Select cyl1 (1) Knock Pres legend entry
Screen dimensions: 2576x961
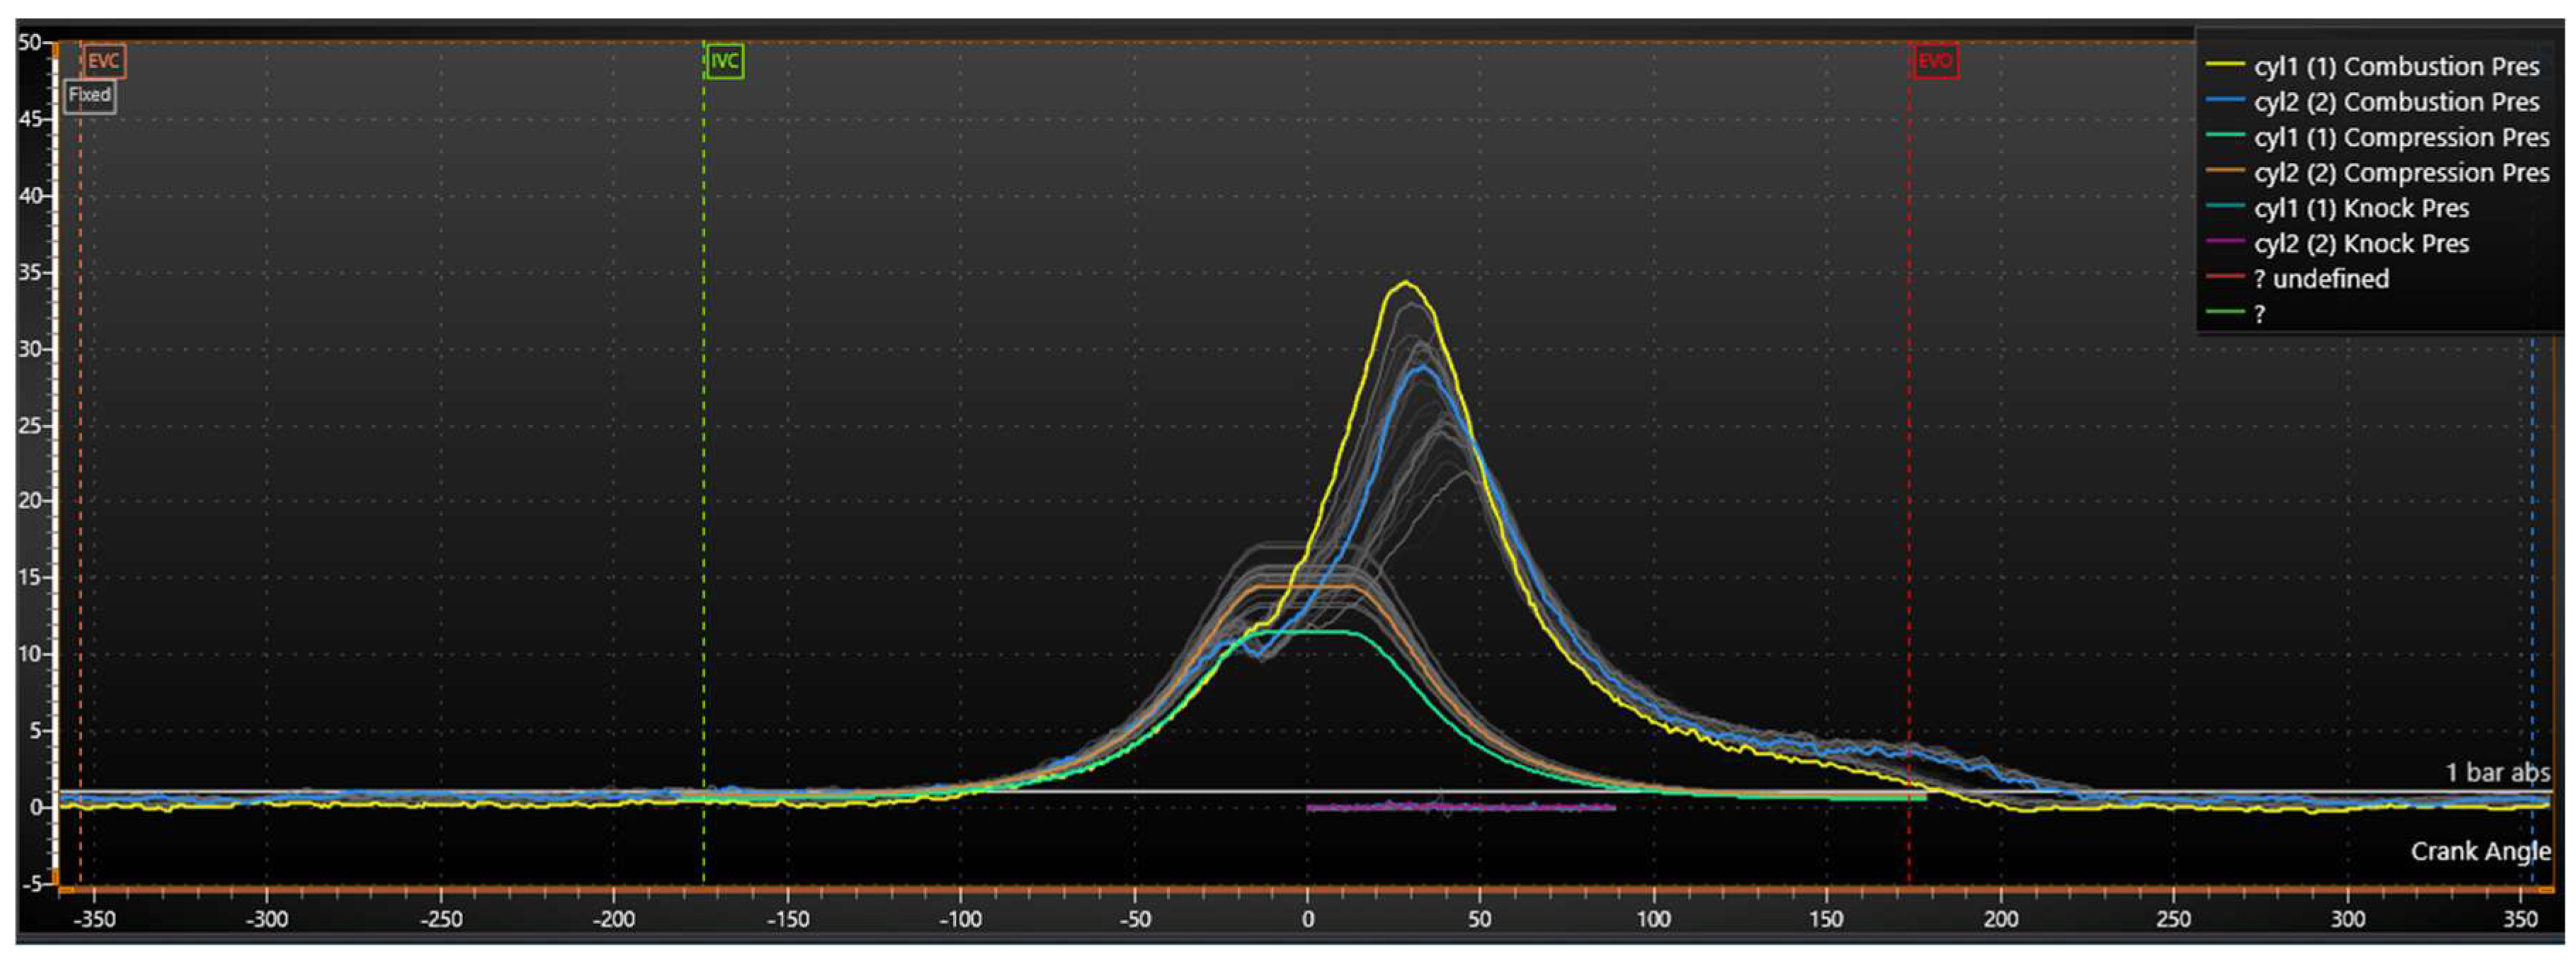tap(2361, 208)
